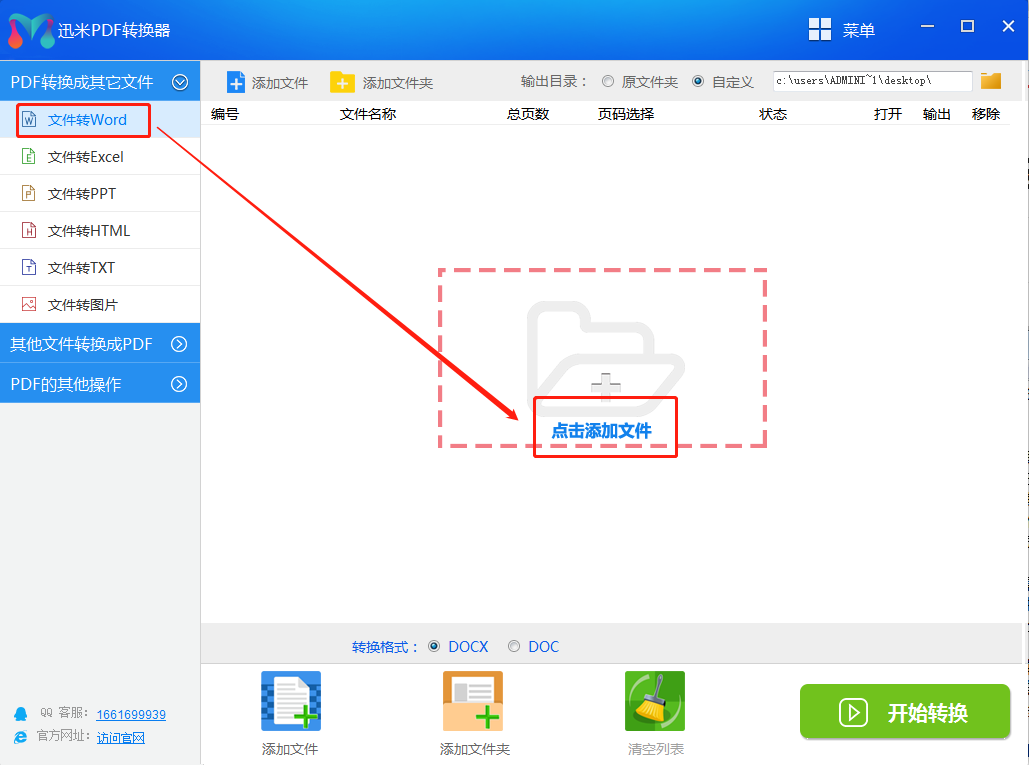Open the 访问官网 official website link
This screenshot has width=1029, height=765.
(x=120, y=737)
